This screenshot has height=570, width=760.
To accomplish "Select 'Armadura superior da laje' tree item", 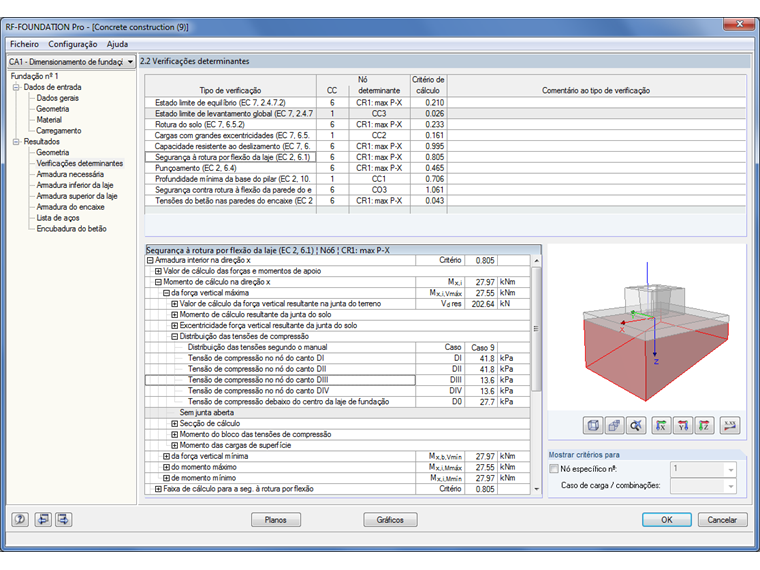I will point(77,196).
